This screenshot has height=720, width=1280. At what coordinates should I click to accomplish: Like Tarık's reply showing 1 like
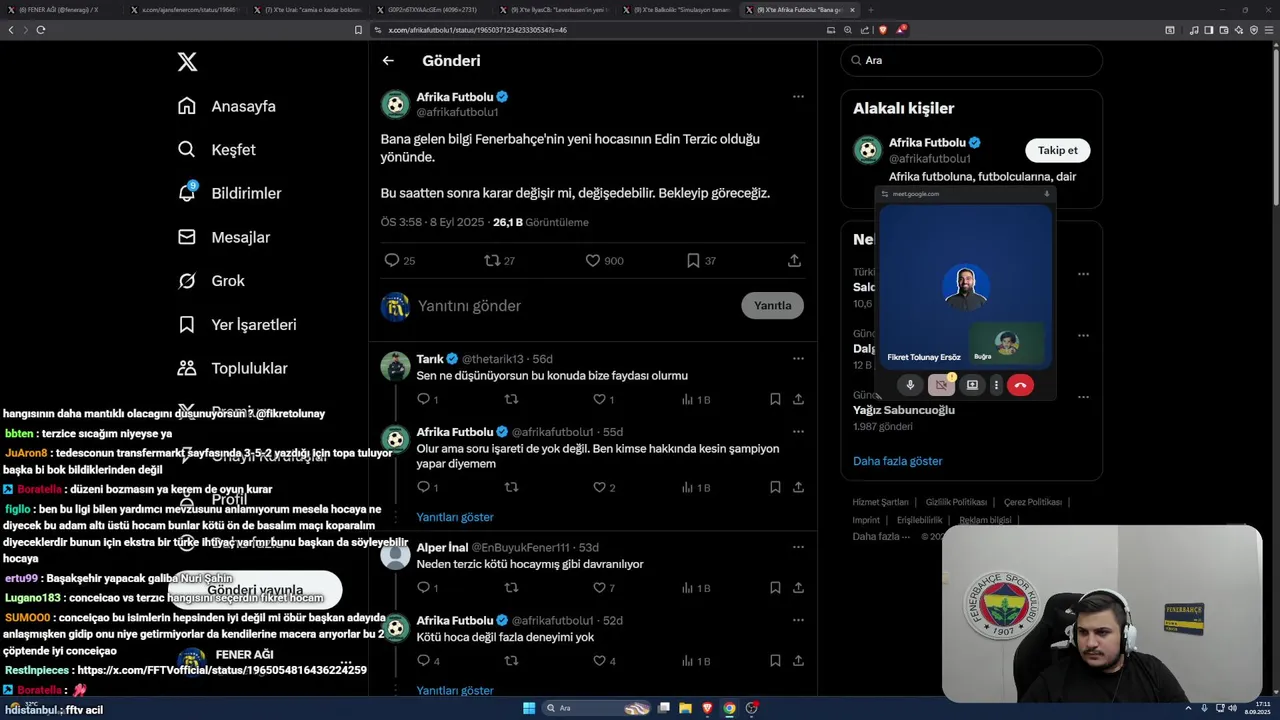(599, 399)
